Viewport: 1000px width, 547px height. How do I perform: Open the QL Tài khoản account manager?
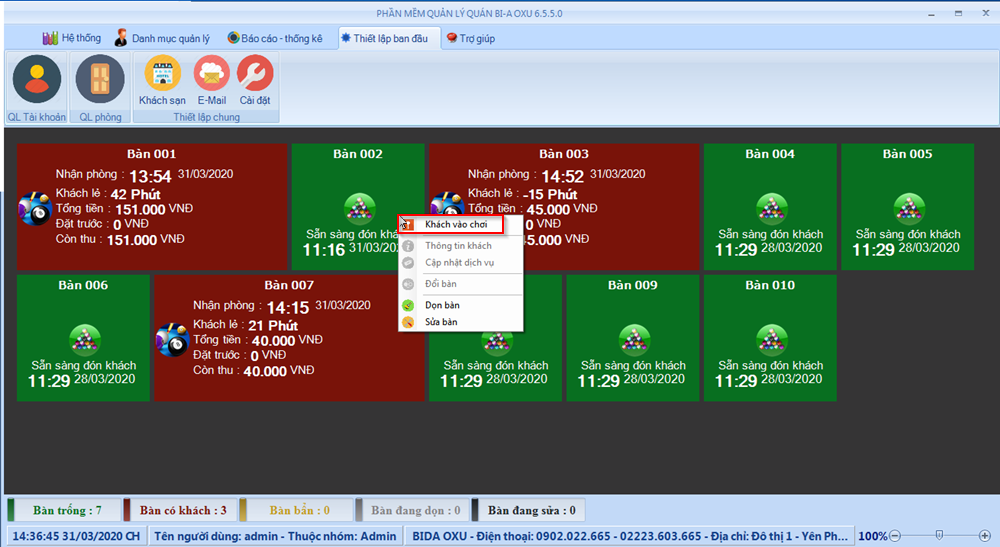[37, 80]
